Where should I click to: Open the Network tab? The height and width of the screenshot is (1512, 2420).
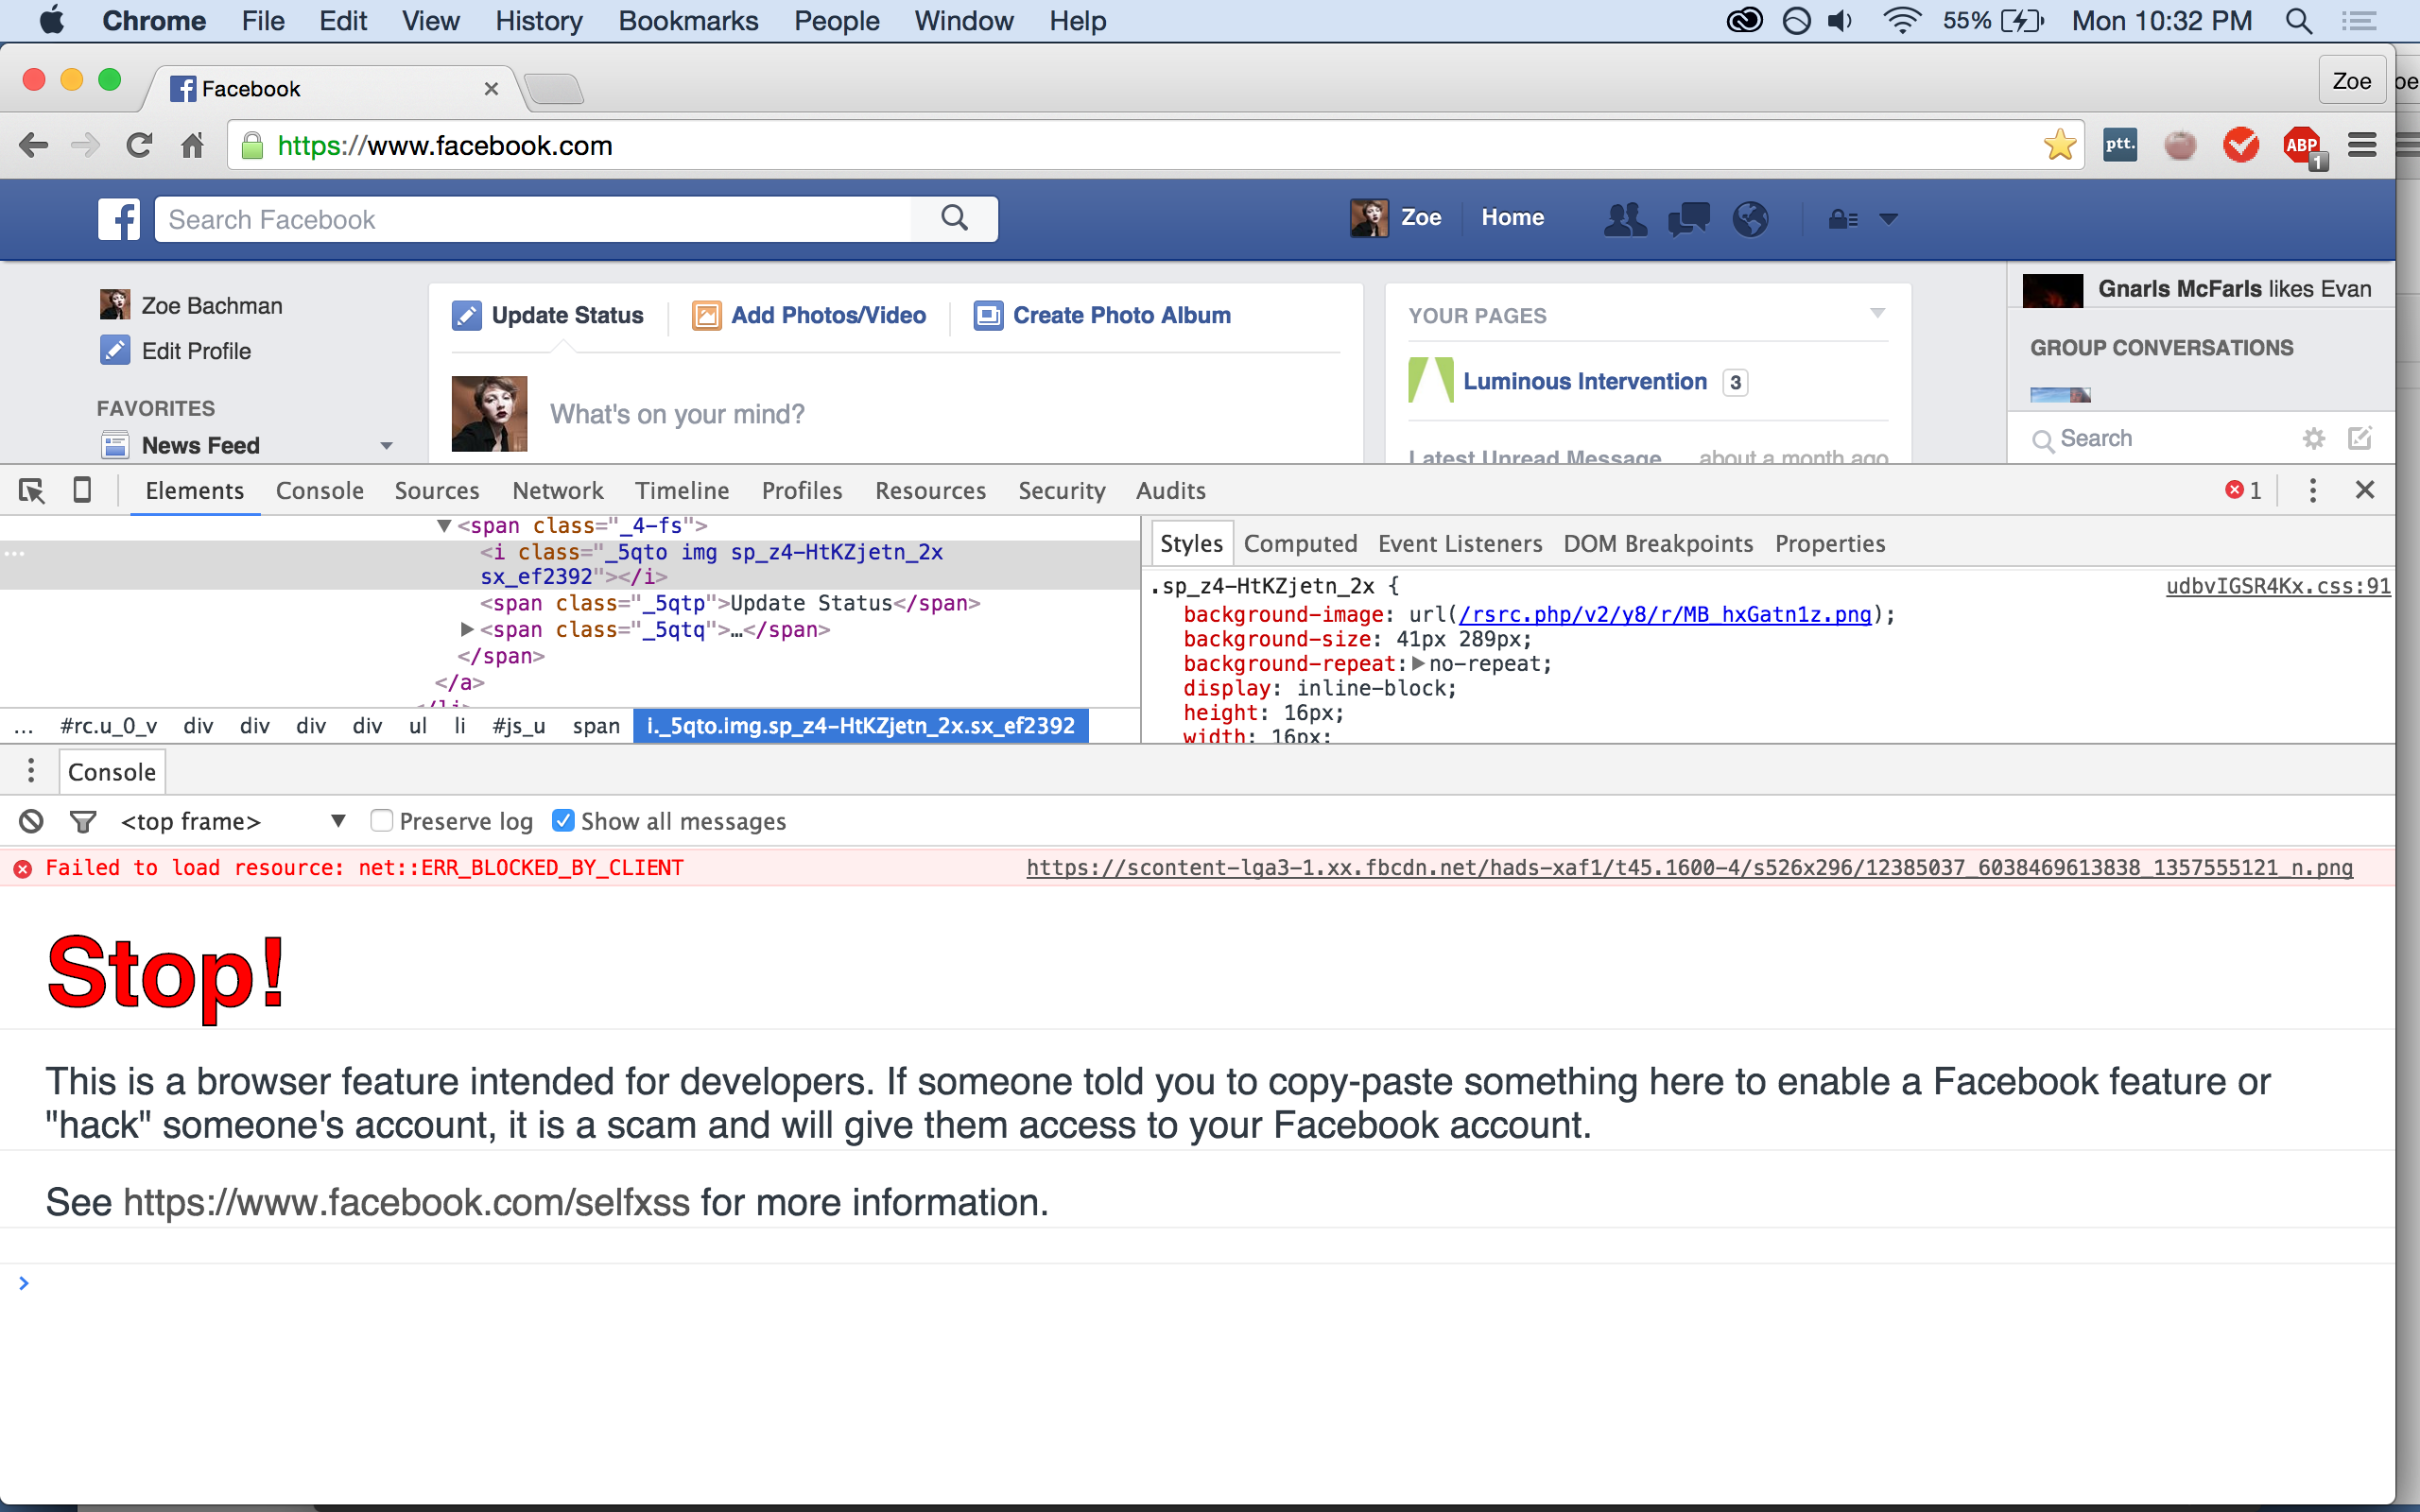(558, 491)
